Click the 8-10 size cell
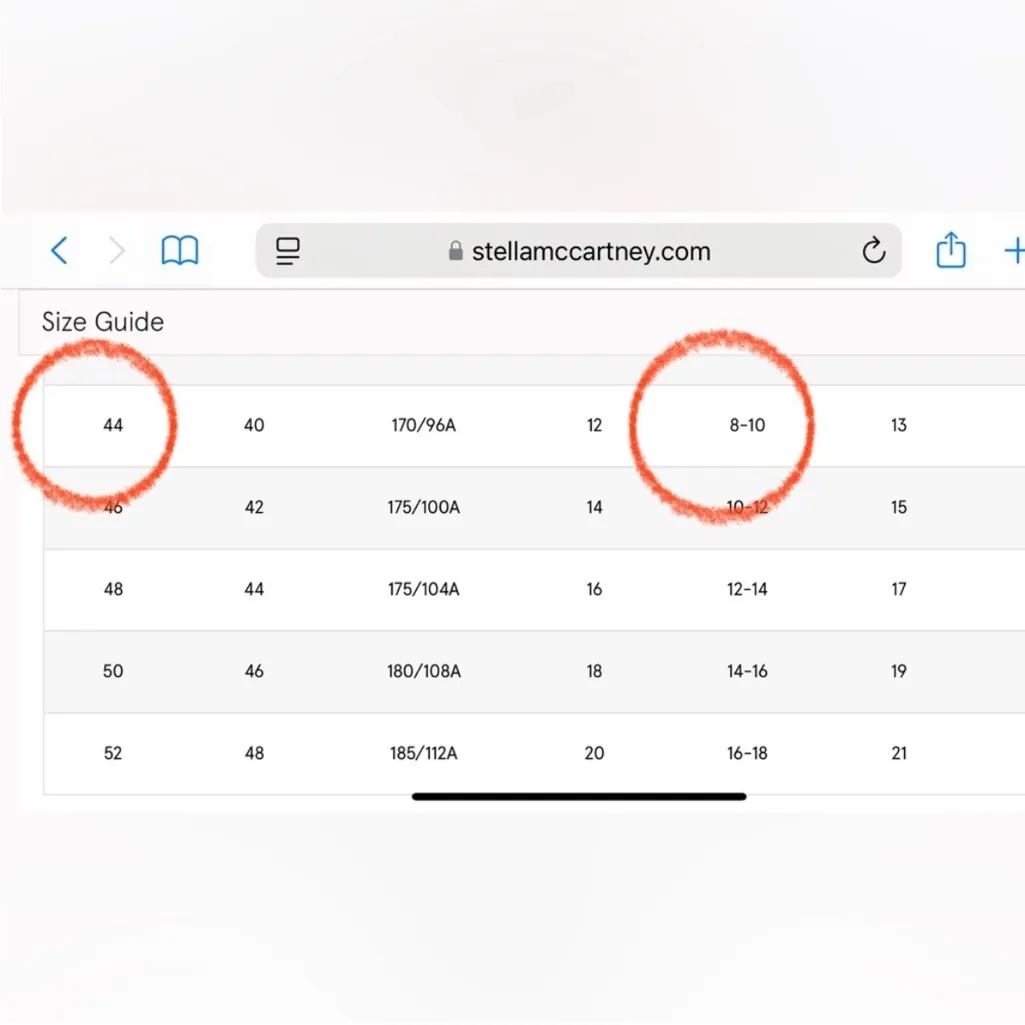 pos(747,426)
